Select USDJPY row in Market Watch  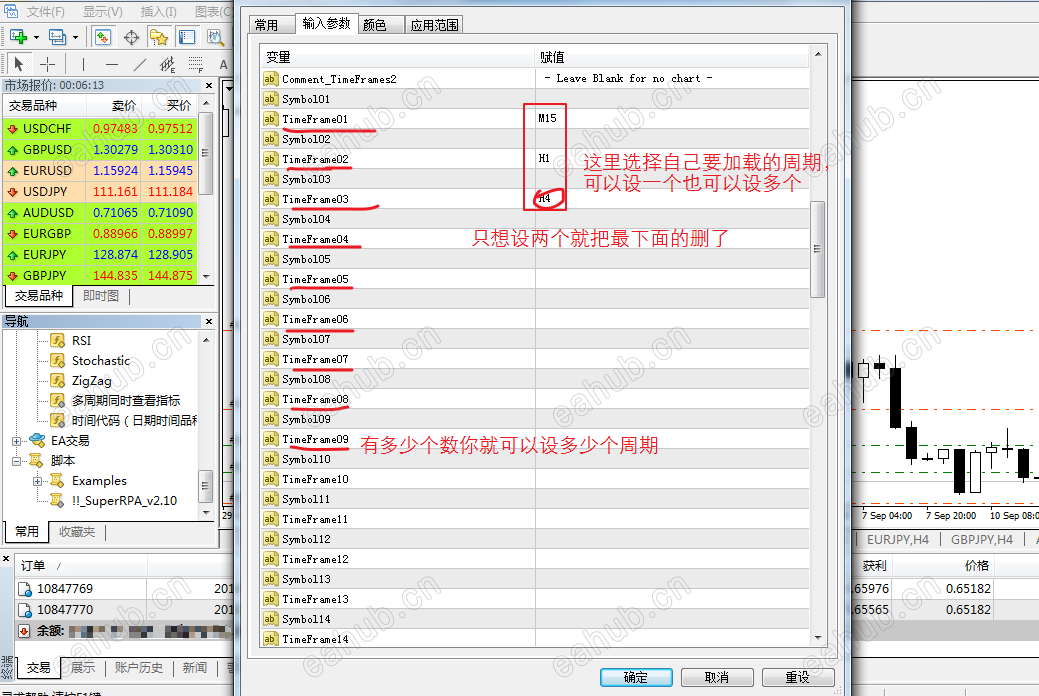[x=100, y=192]
